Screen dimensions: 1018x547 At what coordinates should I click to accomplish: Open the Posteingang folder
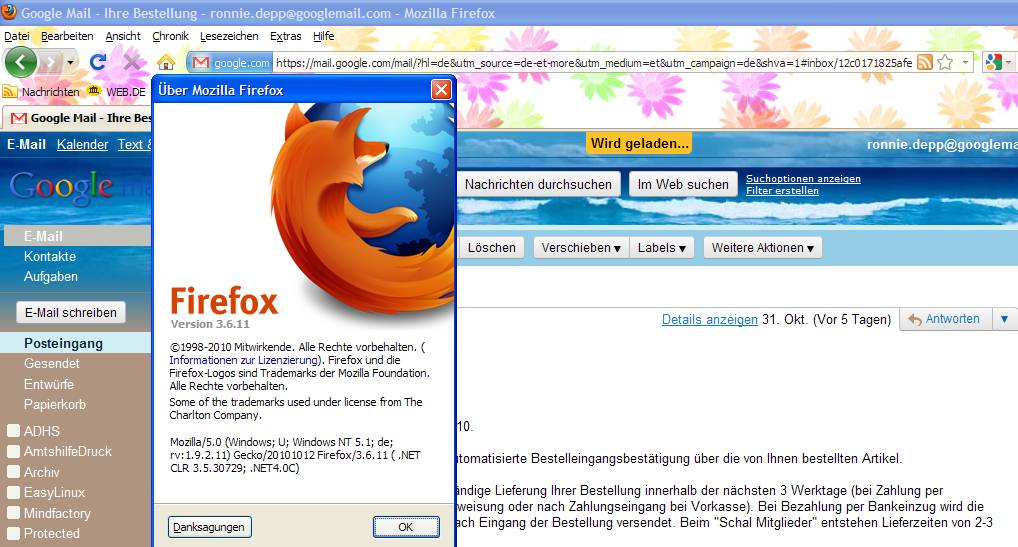point(63,343)
